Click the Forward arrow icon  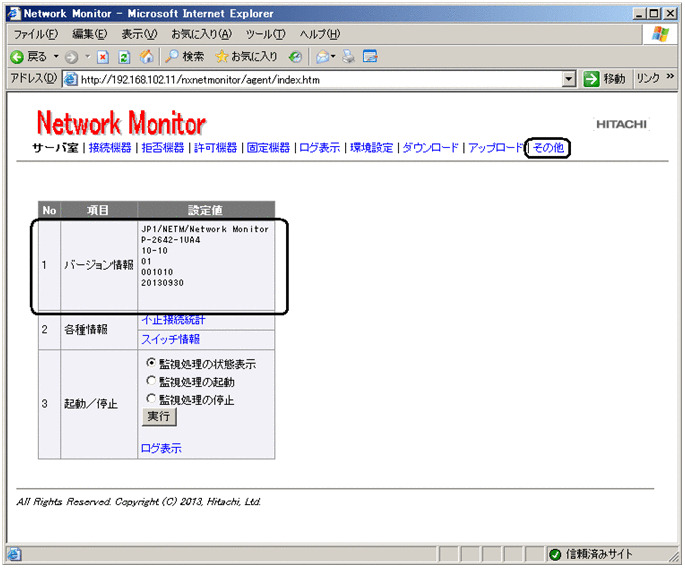click(x=72, y=57)
